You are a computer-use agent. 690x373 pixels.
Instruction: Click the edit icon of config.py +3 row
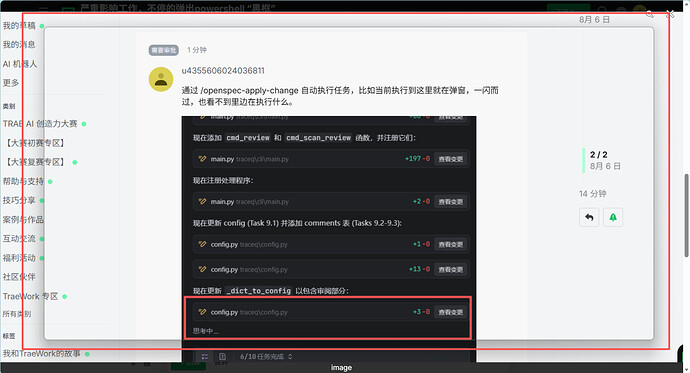202,312
